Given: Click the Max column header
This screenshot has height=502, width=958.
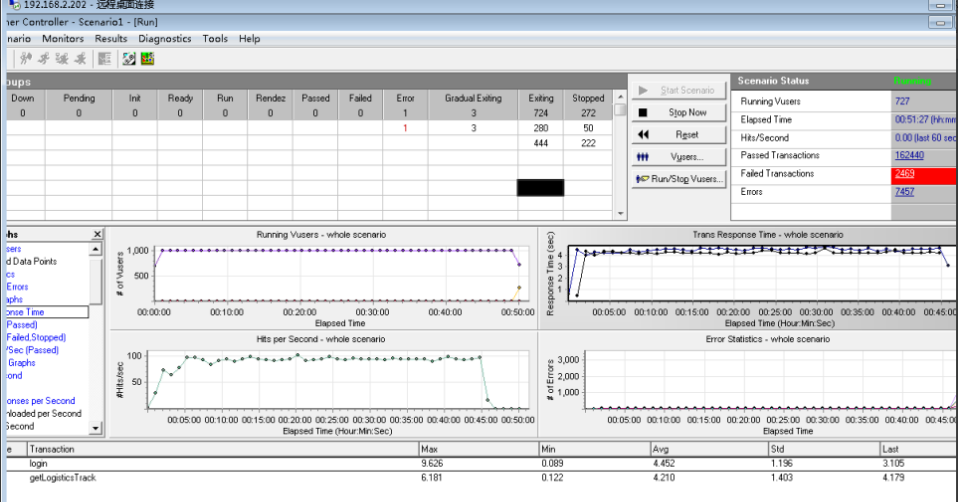Looking at the screenshot, I should [478, 449].
